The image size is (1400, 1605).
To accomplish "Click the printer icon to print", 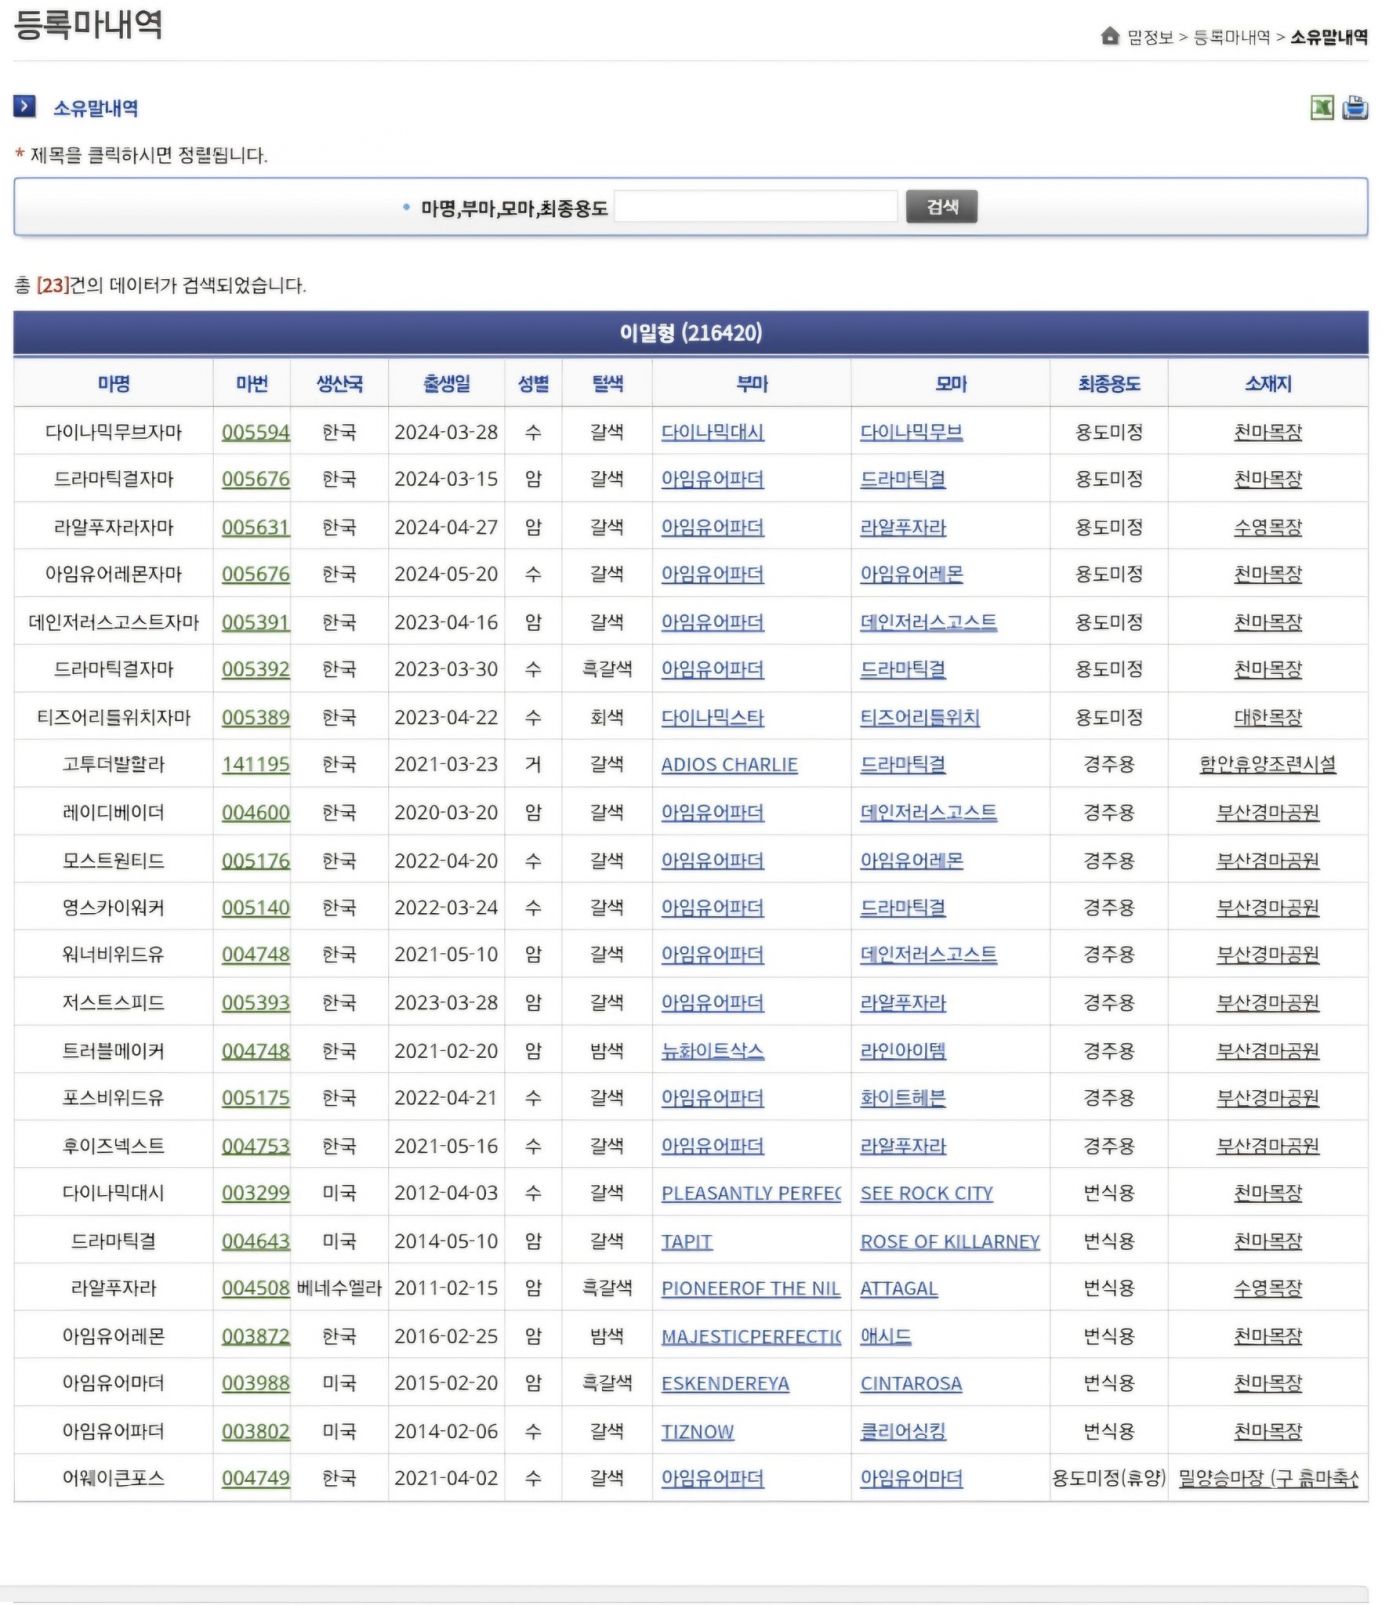I will pos(1355,107).
